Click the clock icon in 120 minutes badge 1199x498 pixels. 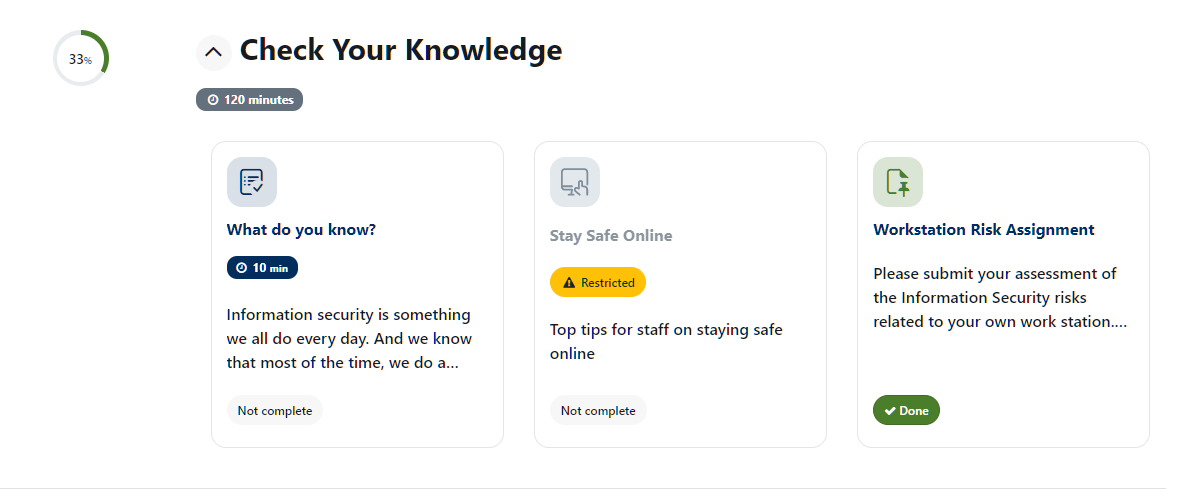pos(213,100)
